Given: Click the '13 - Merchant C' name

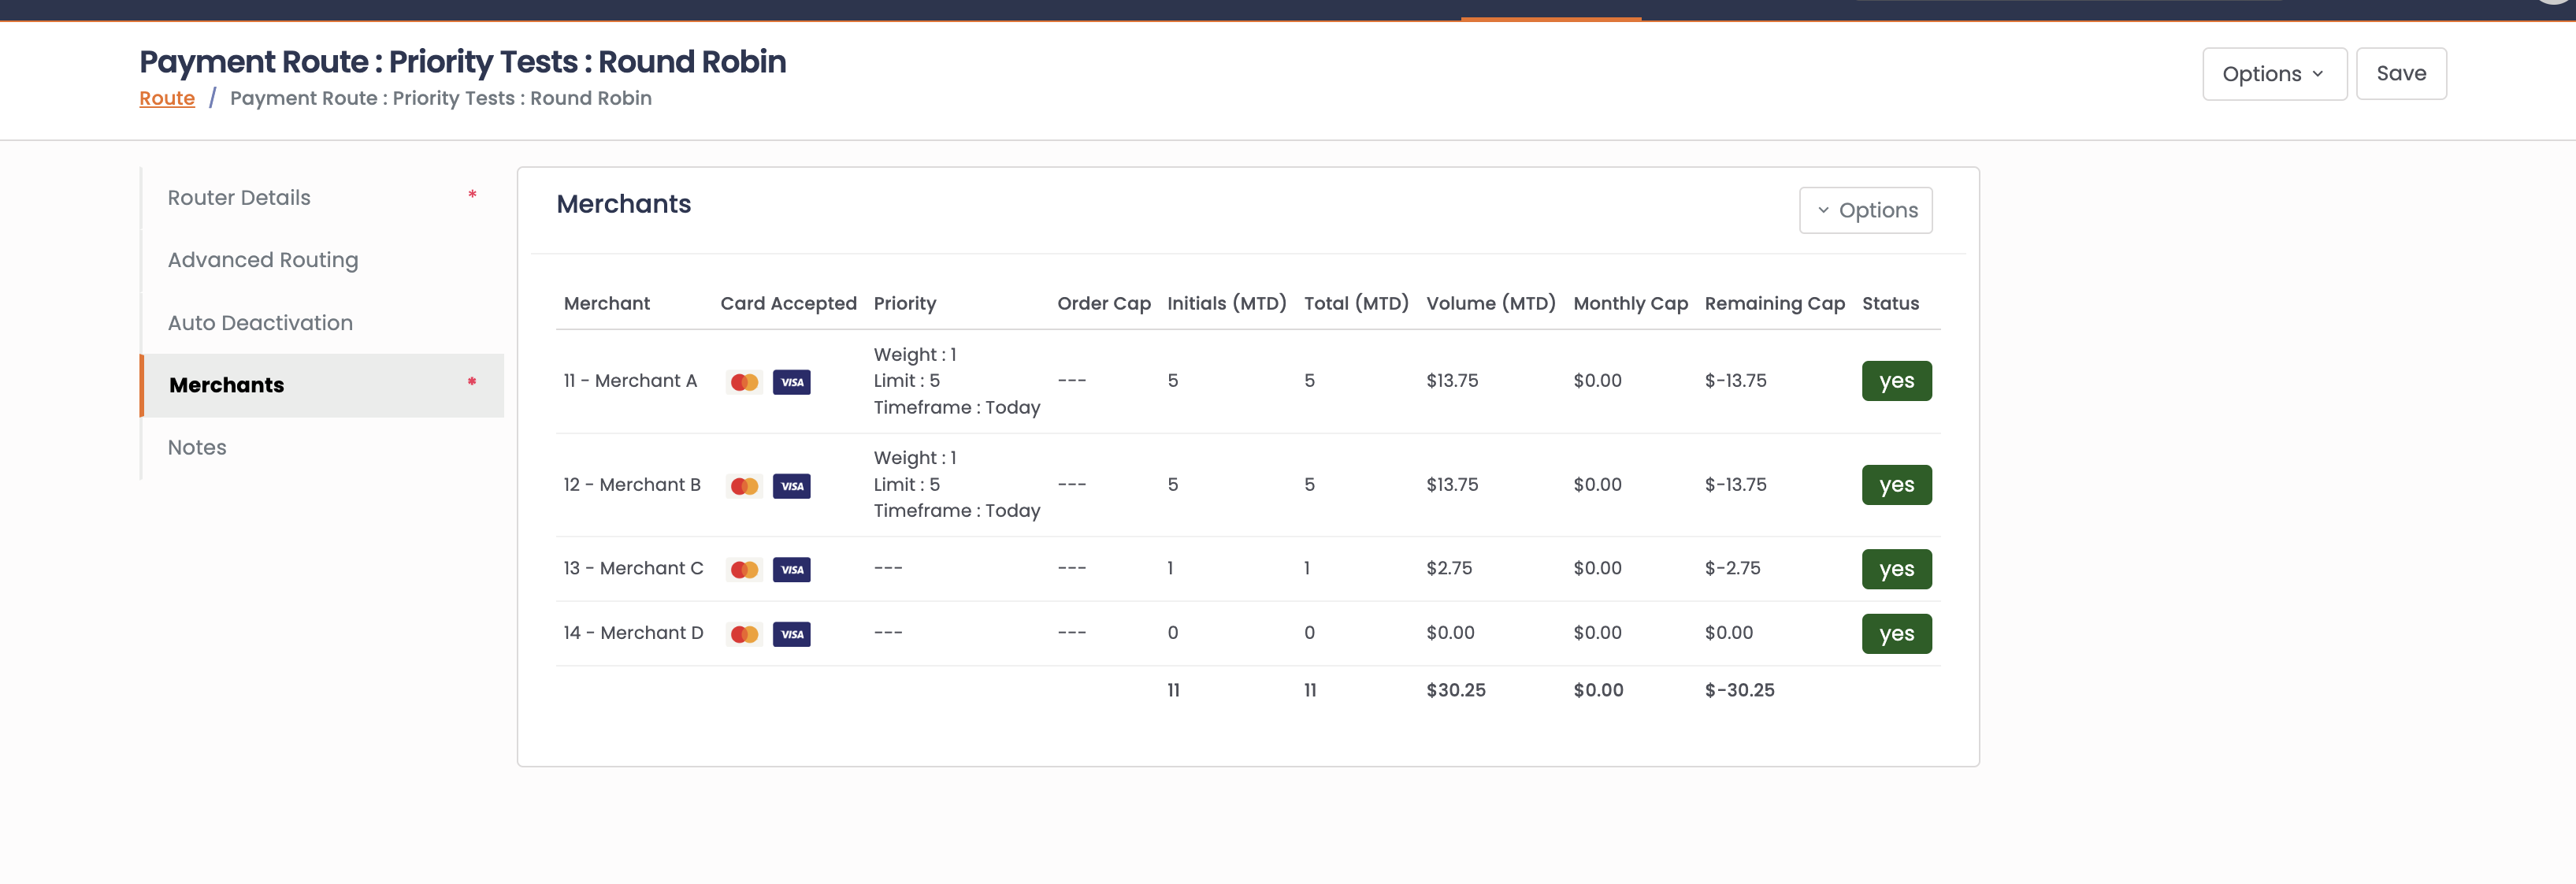Looking at the screenshot, I should [x=633, y=568].
